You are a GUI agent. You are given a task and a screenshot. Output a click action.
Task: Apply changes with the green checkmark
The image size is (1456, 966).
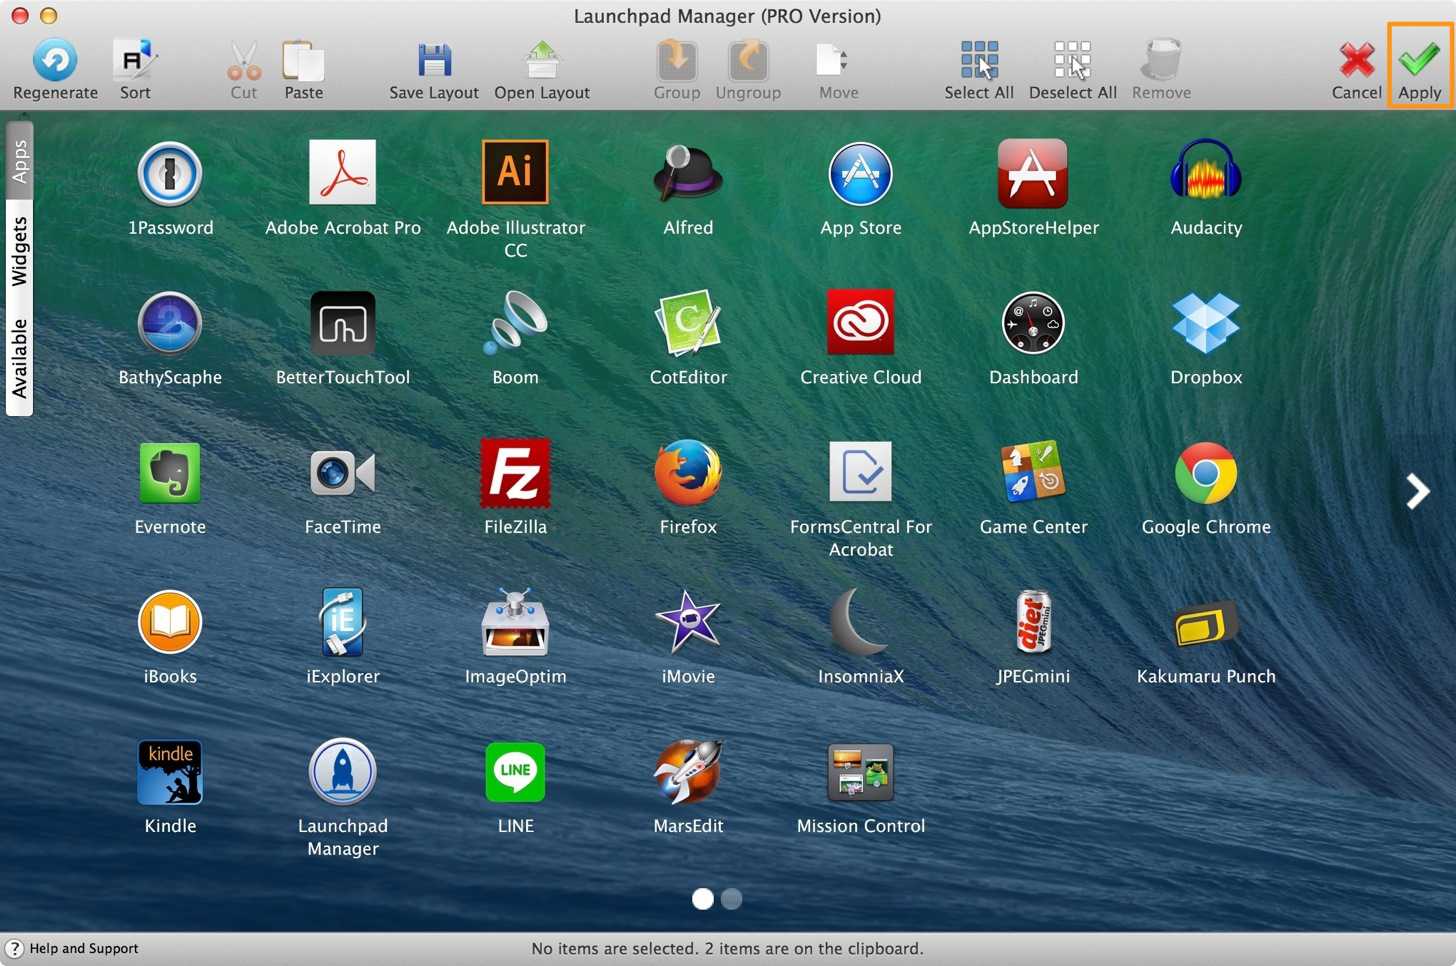(x=1419, y=61)
